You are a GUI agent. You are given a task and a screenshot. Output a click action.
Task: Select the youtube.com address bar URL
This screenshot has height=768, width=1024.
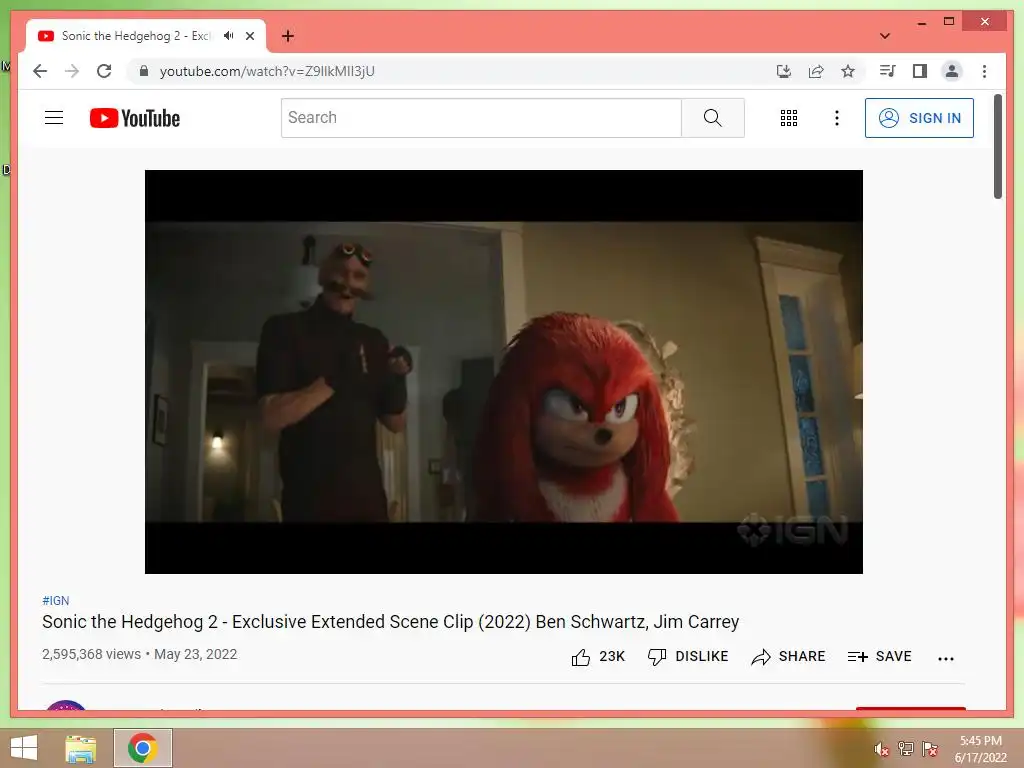click(x=267, y=71)
